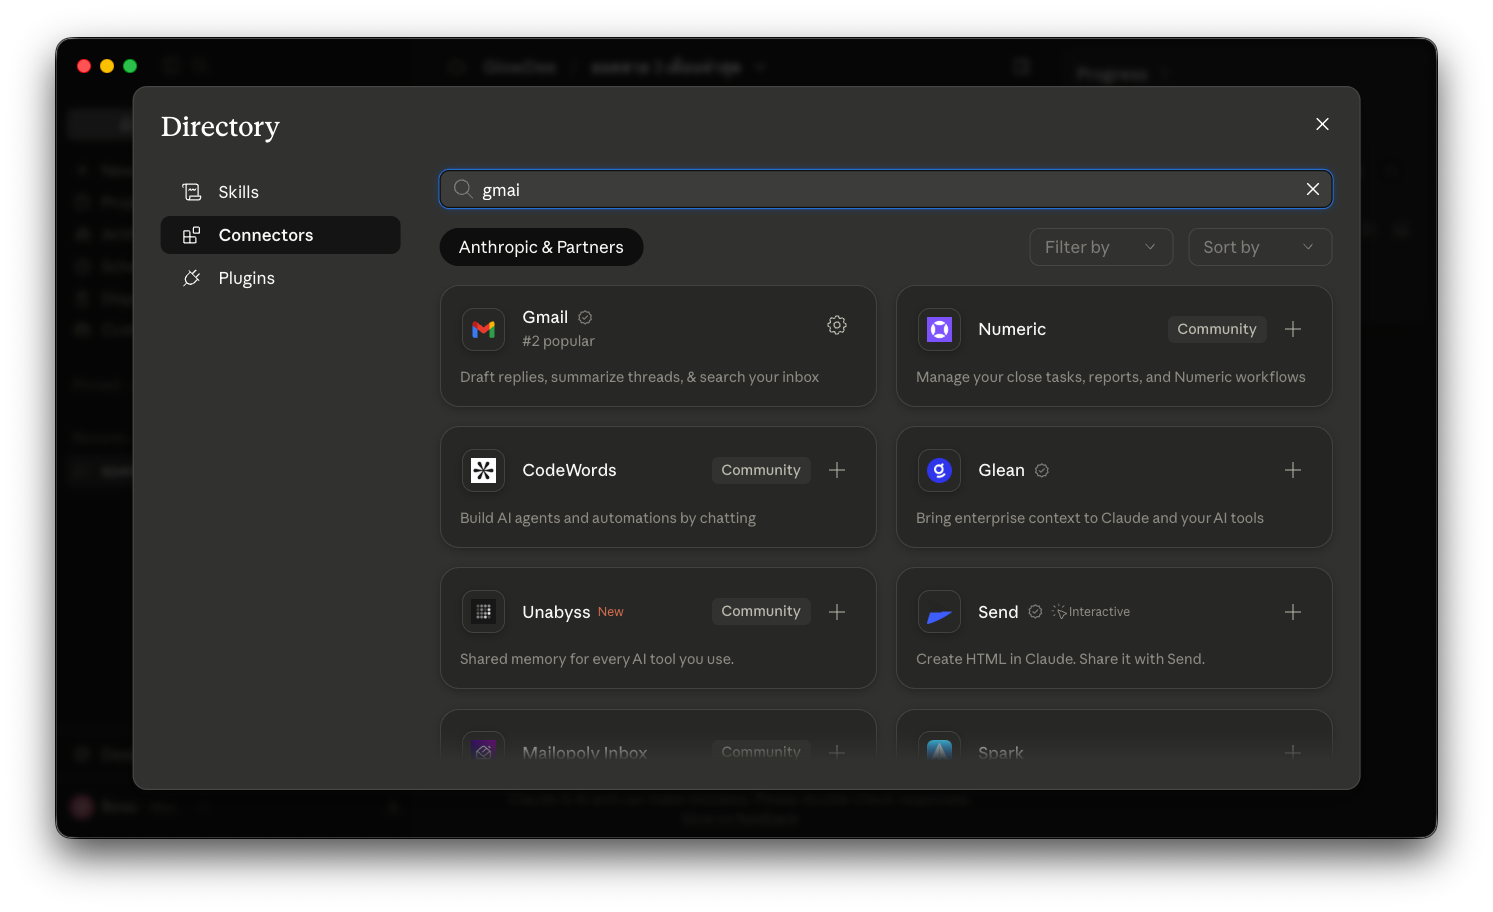Screen dimensions: 1493x912
Task: Switch to the Skills section
Action: [280, 192]
